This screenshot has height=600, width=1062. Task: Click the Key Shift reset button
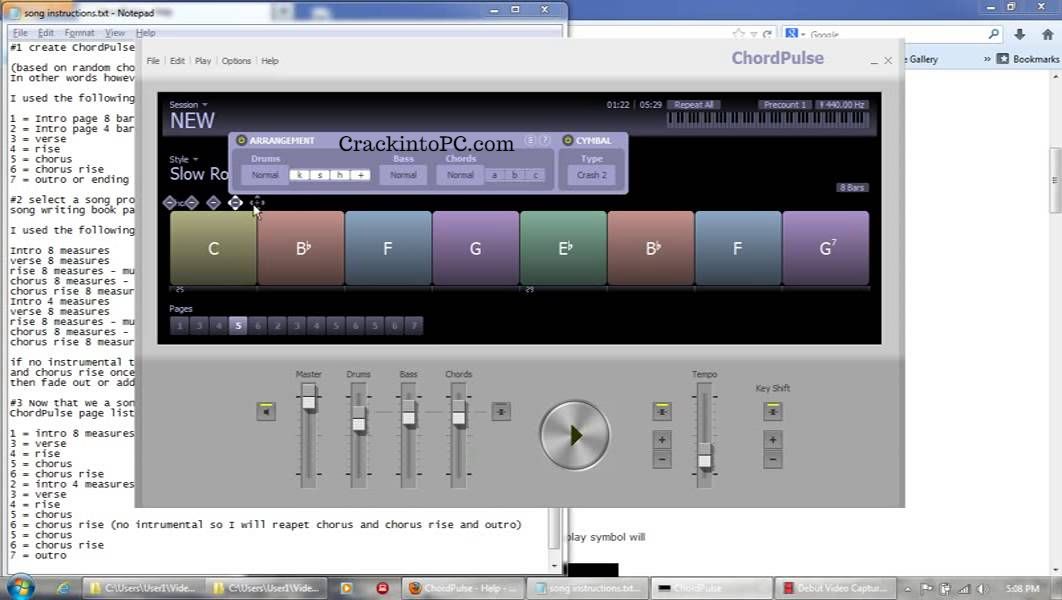773,411
